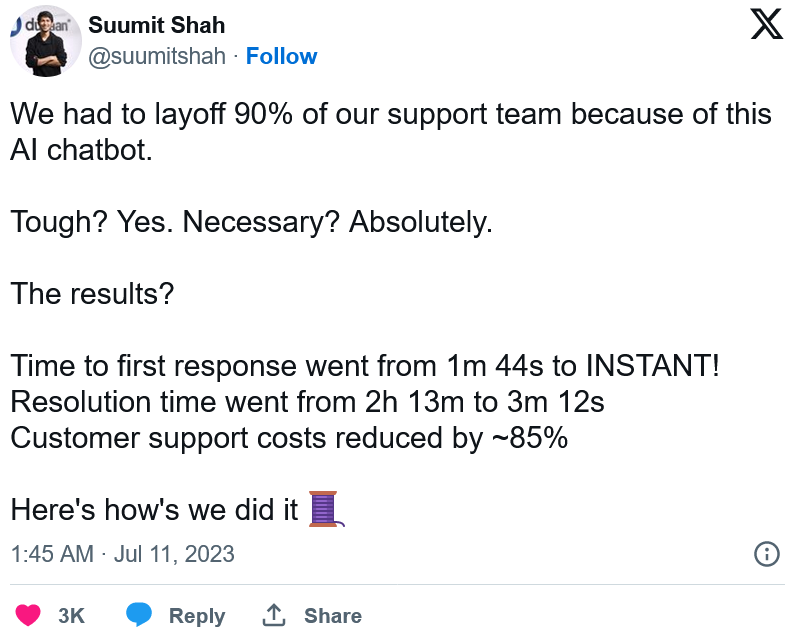Screen dimensions: 792x639
Task: Click the "Tough? Yes. Necessary? Absolutely." line
Action: pos(251,221)
